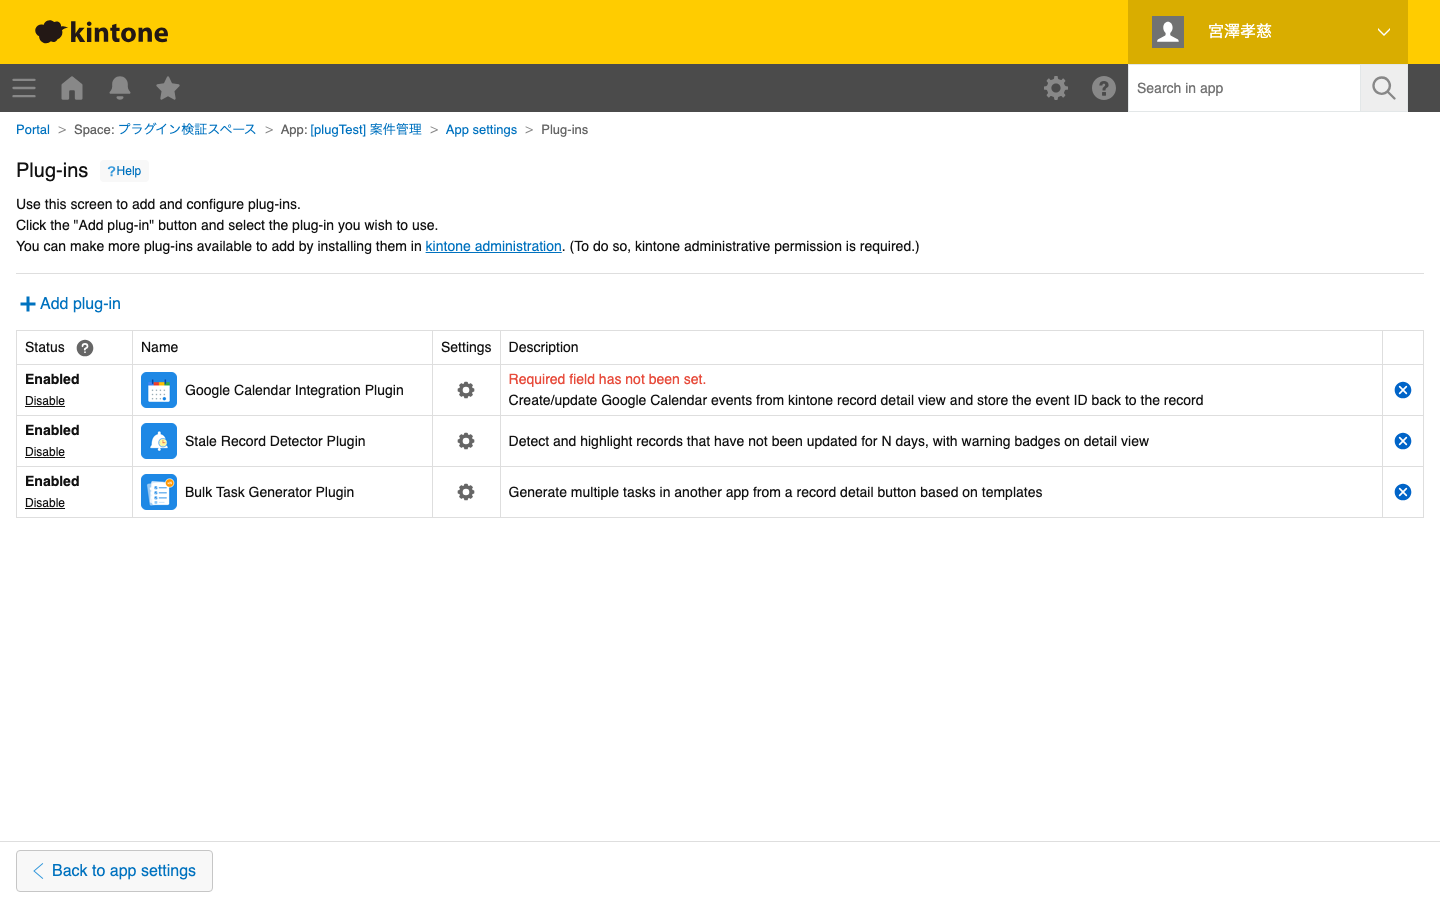1440x900 pixels.
Task: Click Back to app settings
Action: pos(114,871)
